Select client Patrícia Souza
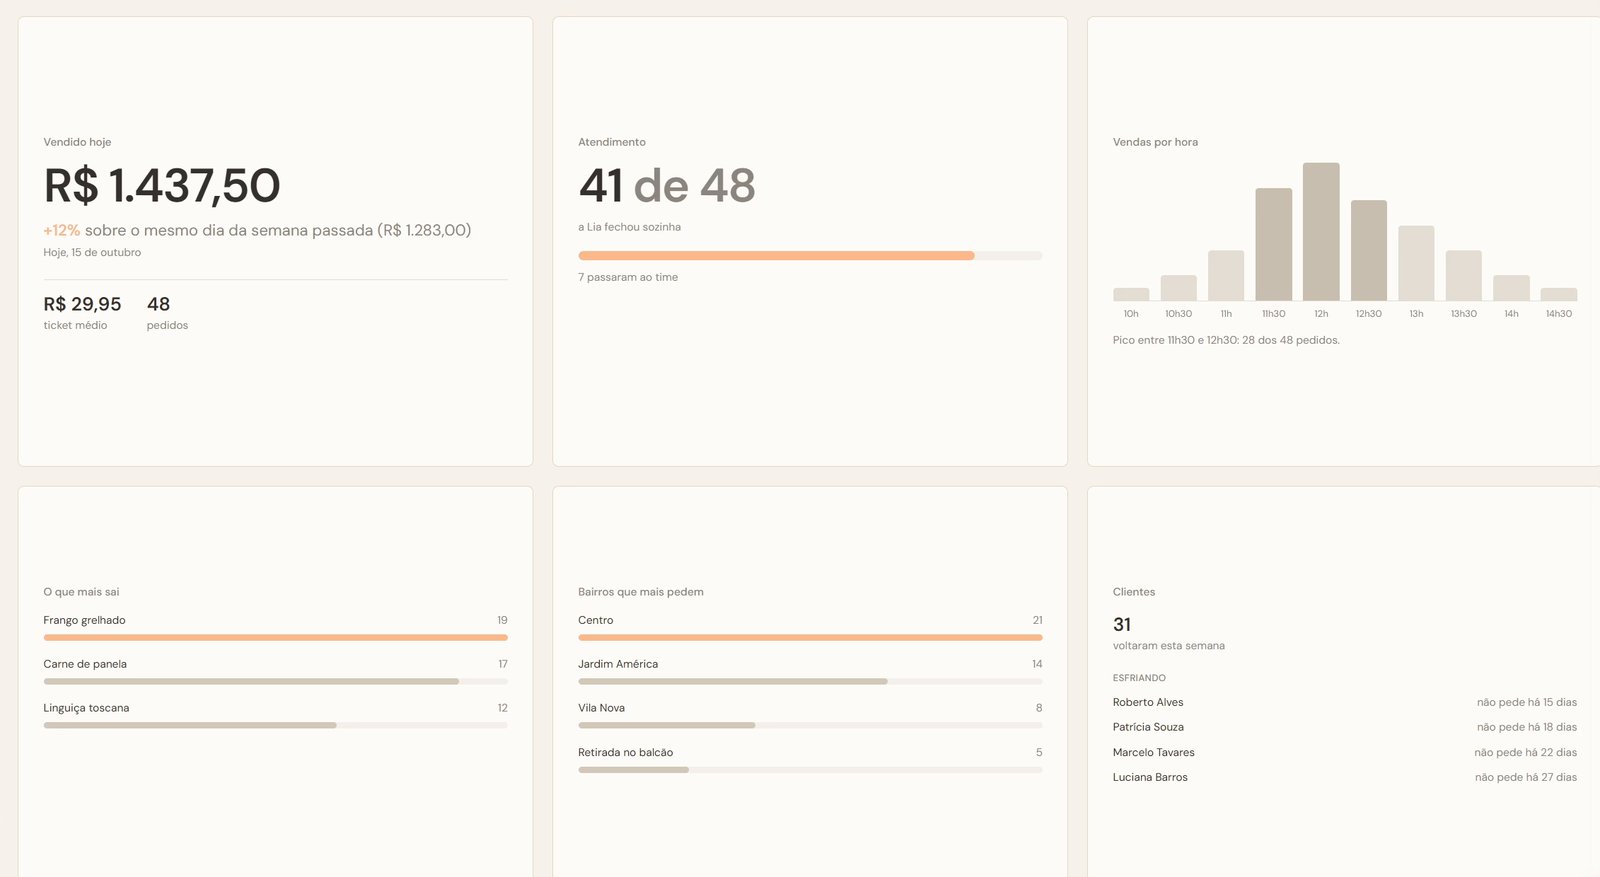Viewport: 1600px width, 877px height. coord(1148,727)
